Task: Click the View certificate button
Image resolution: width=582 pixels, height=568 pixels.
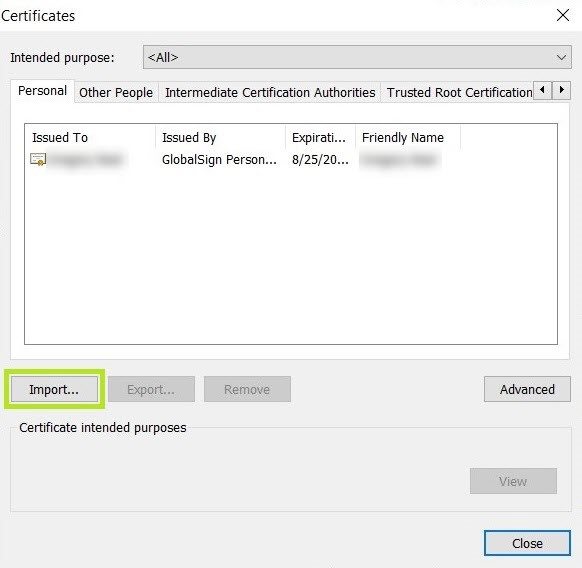Action: pyautogui.click(x=513, y=481)
